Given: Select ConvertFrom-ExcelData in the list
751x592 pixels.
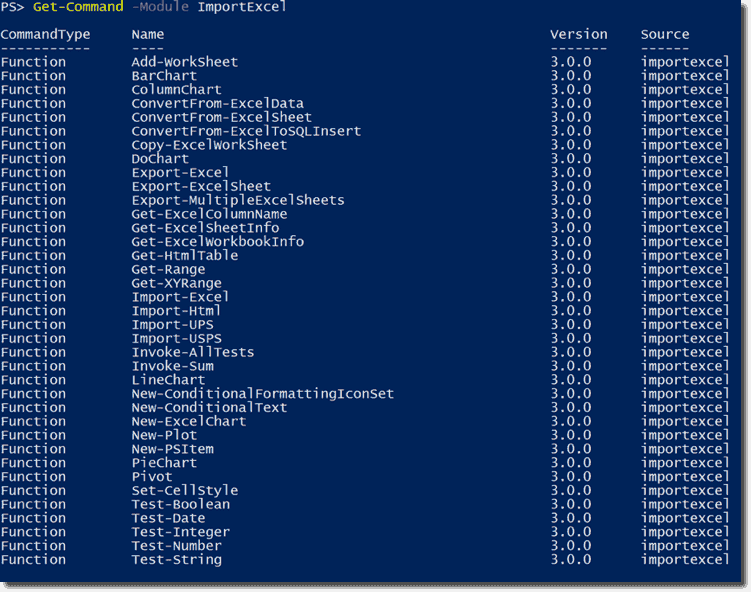Looking at the screenshot, I should pos(217,103).
